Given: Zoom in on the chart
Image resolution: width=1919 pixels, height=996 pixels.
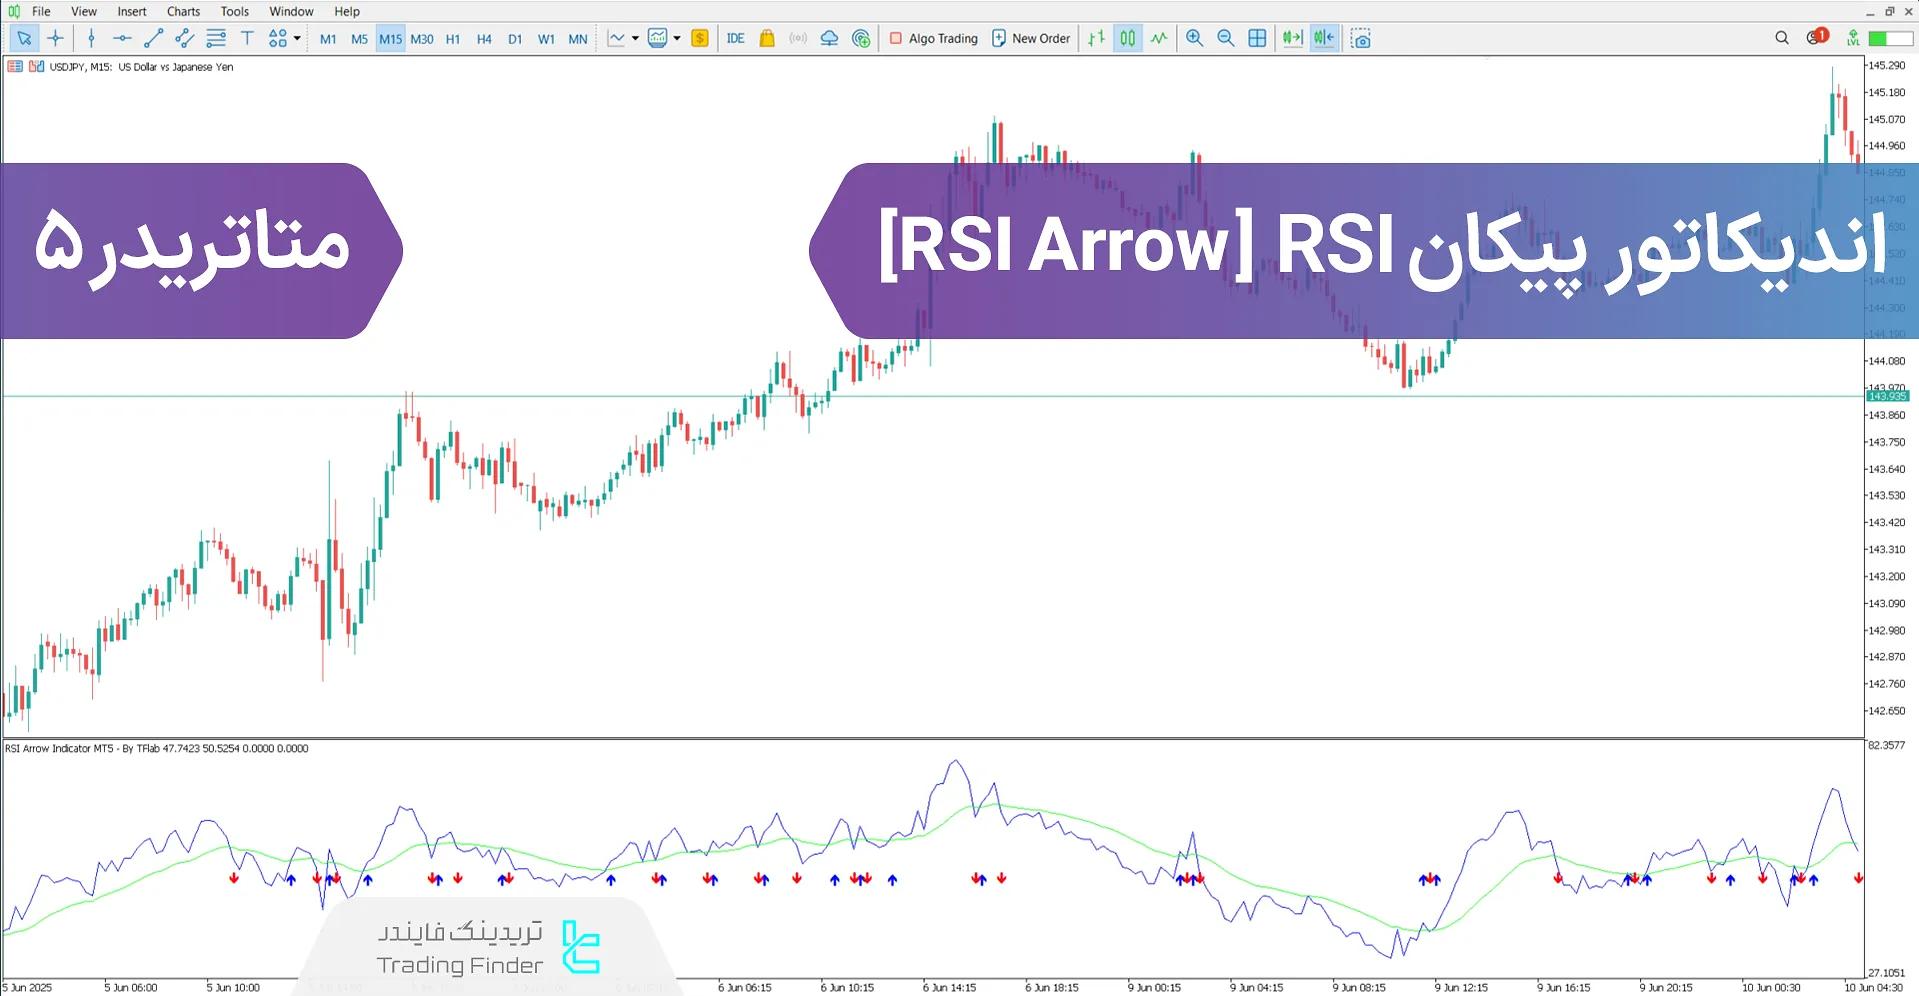Looking at the screenshot, I should (x=1194, y=38).
